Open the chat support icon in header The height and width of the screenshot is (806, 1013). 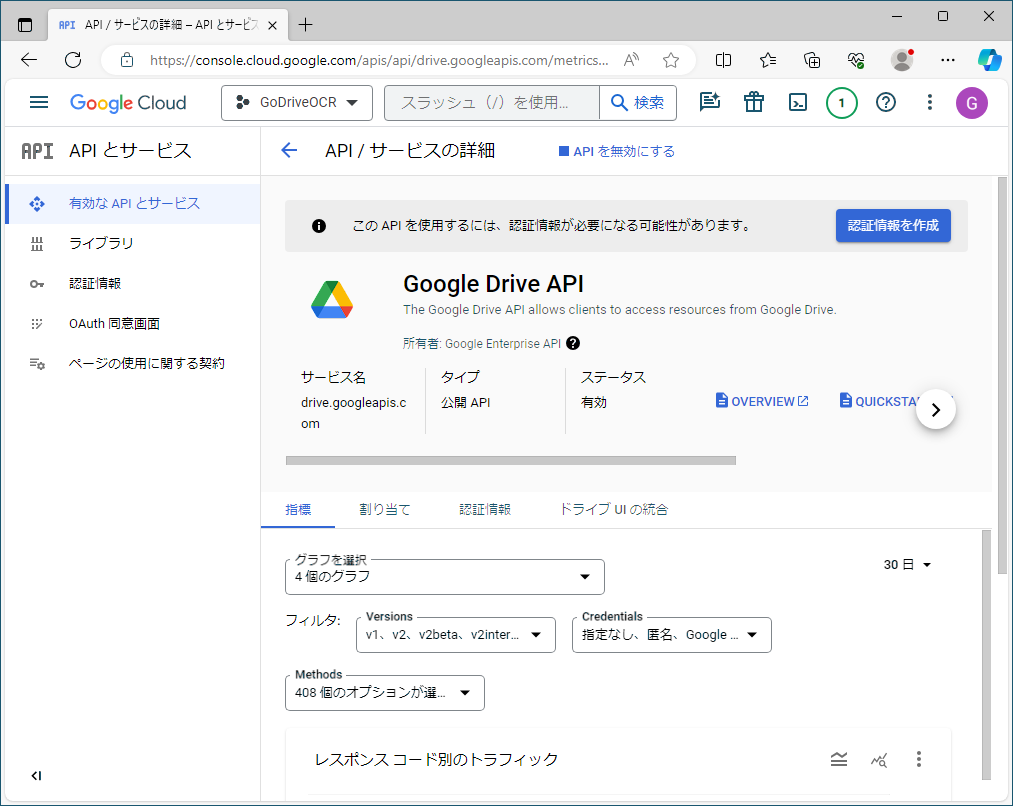(x=709, y=102)
